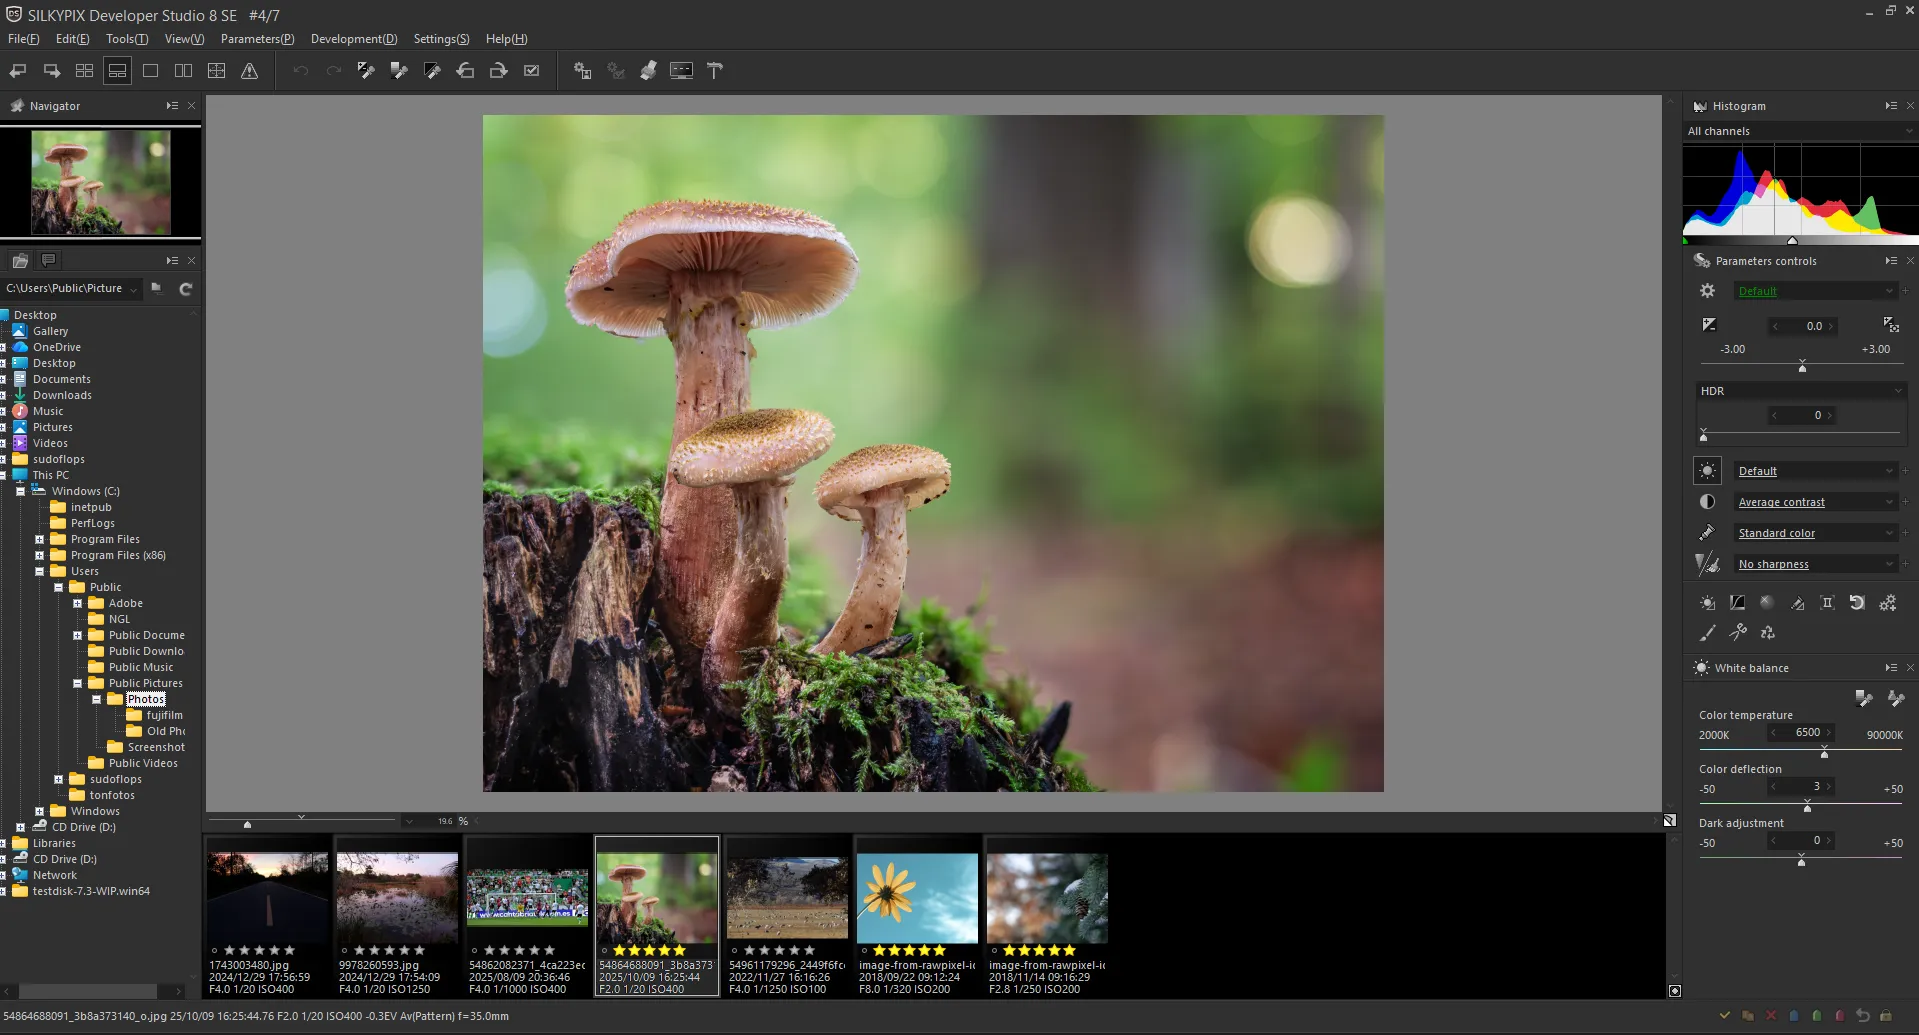The width and height of the screenshot is (1919, 1035).
Task: Open the Histogram panel menu
Action: pyautogui.click(x=1890, y=105)
